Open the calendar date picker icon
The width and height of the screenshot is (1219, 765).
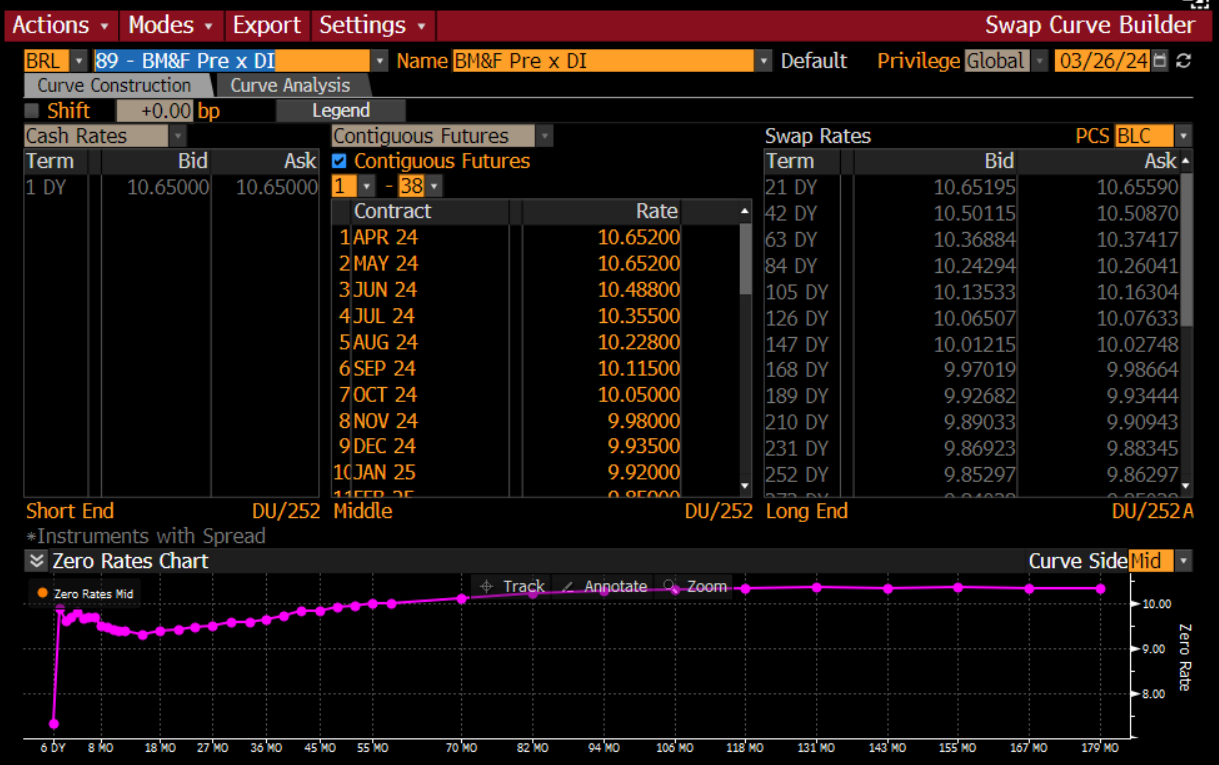[x=1160, y=61]
